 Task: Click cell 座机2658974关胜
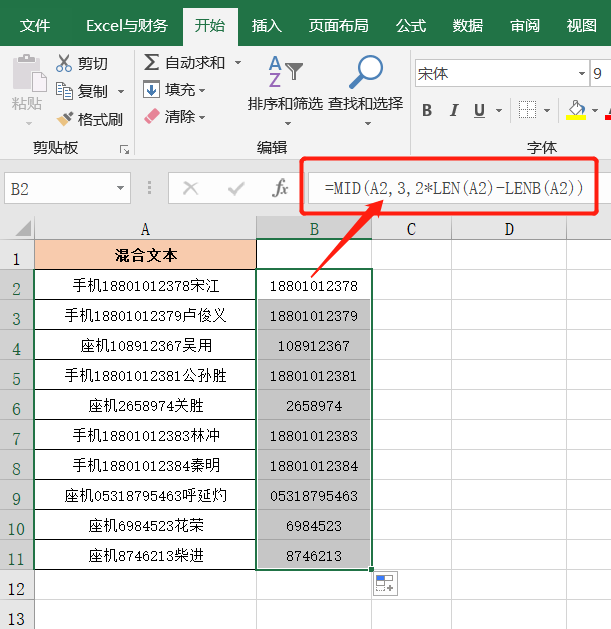[145, 405]
